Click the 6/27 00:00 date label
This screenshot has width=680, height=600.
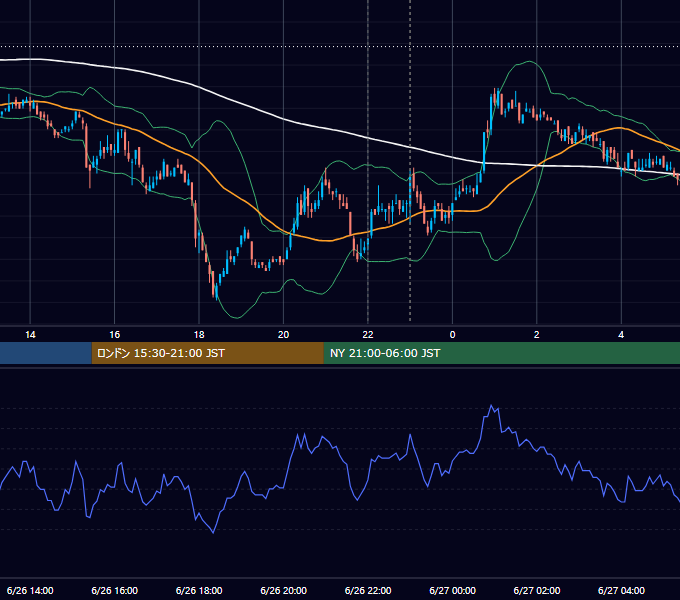[452, 590]
